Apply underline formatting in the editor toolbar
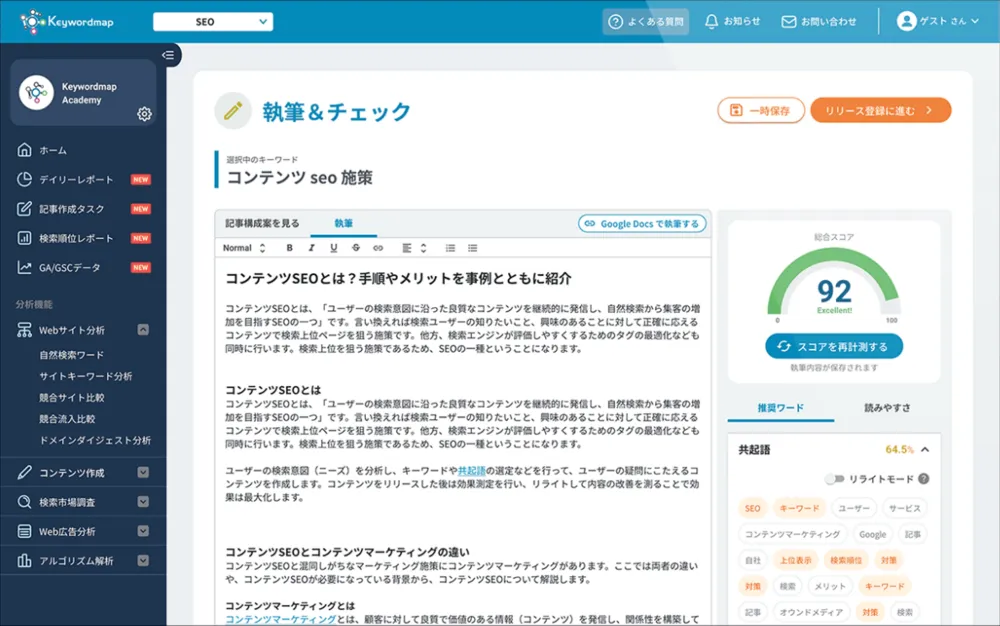 pyautogui.click(x=334, y=248)
